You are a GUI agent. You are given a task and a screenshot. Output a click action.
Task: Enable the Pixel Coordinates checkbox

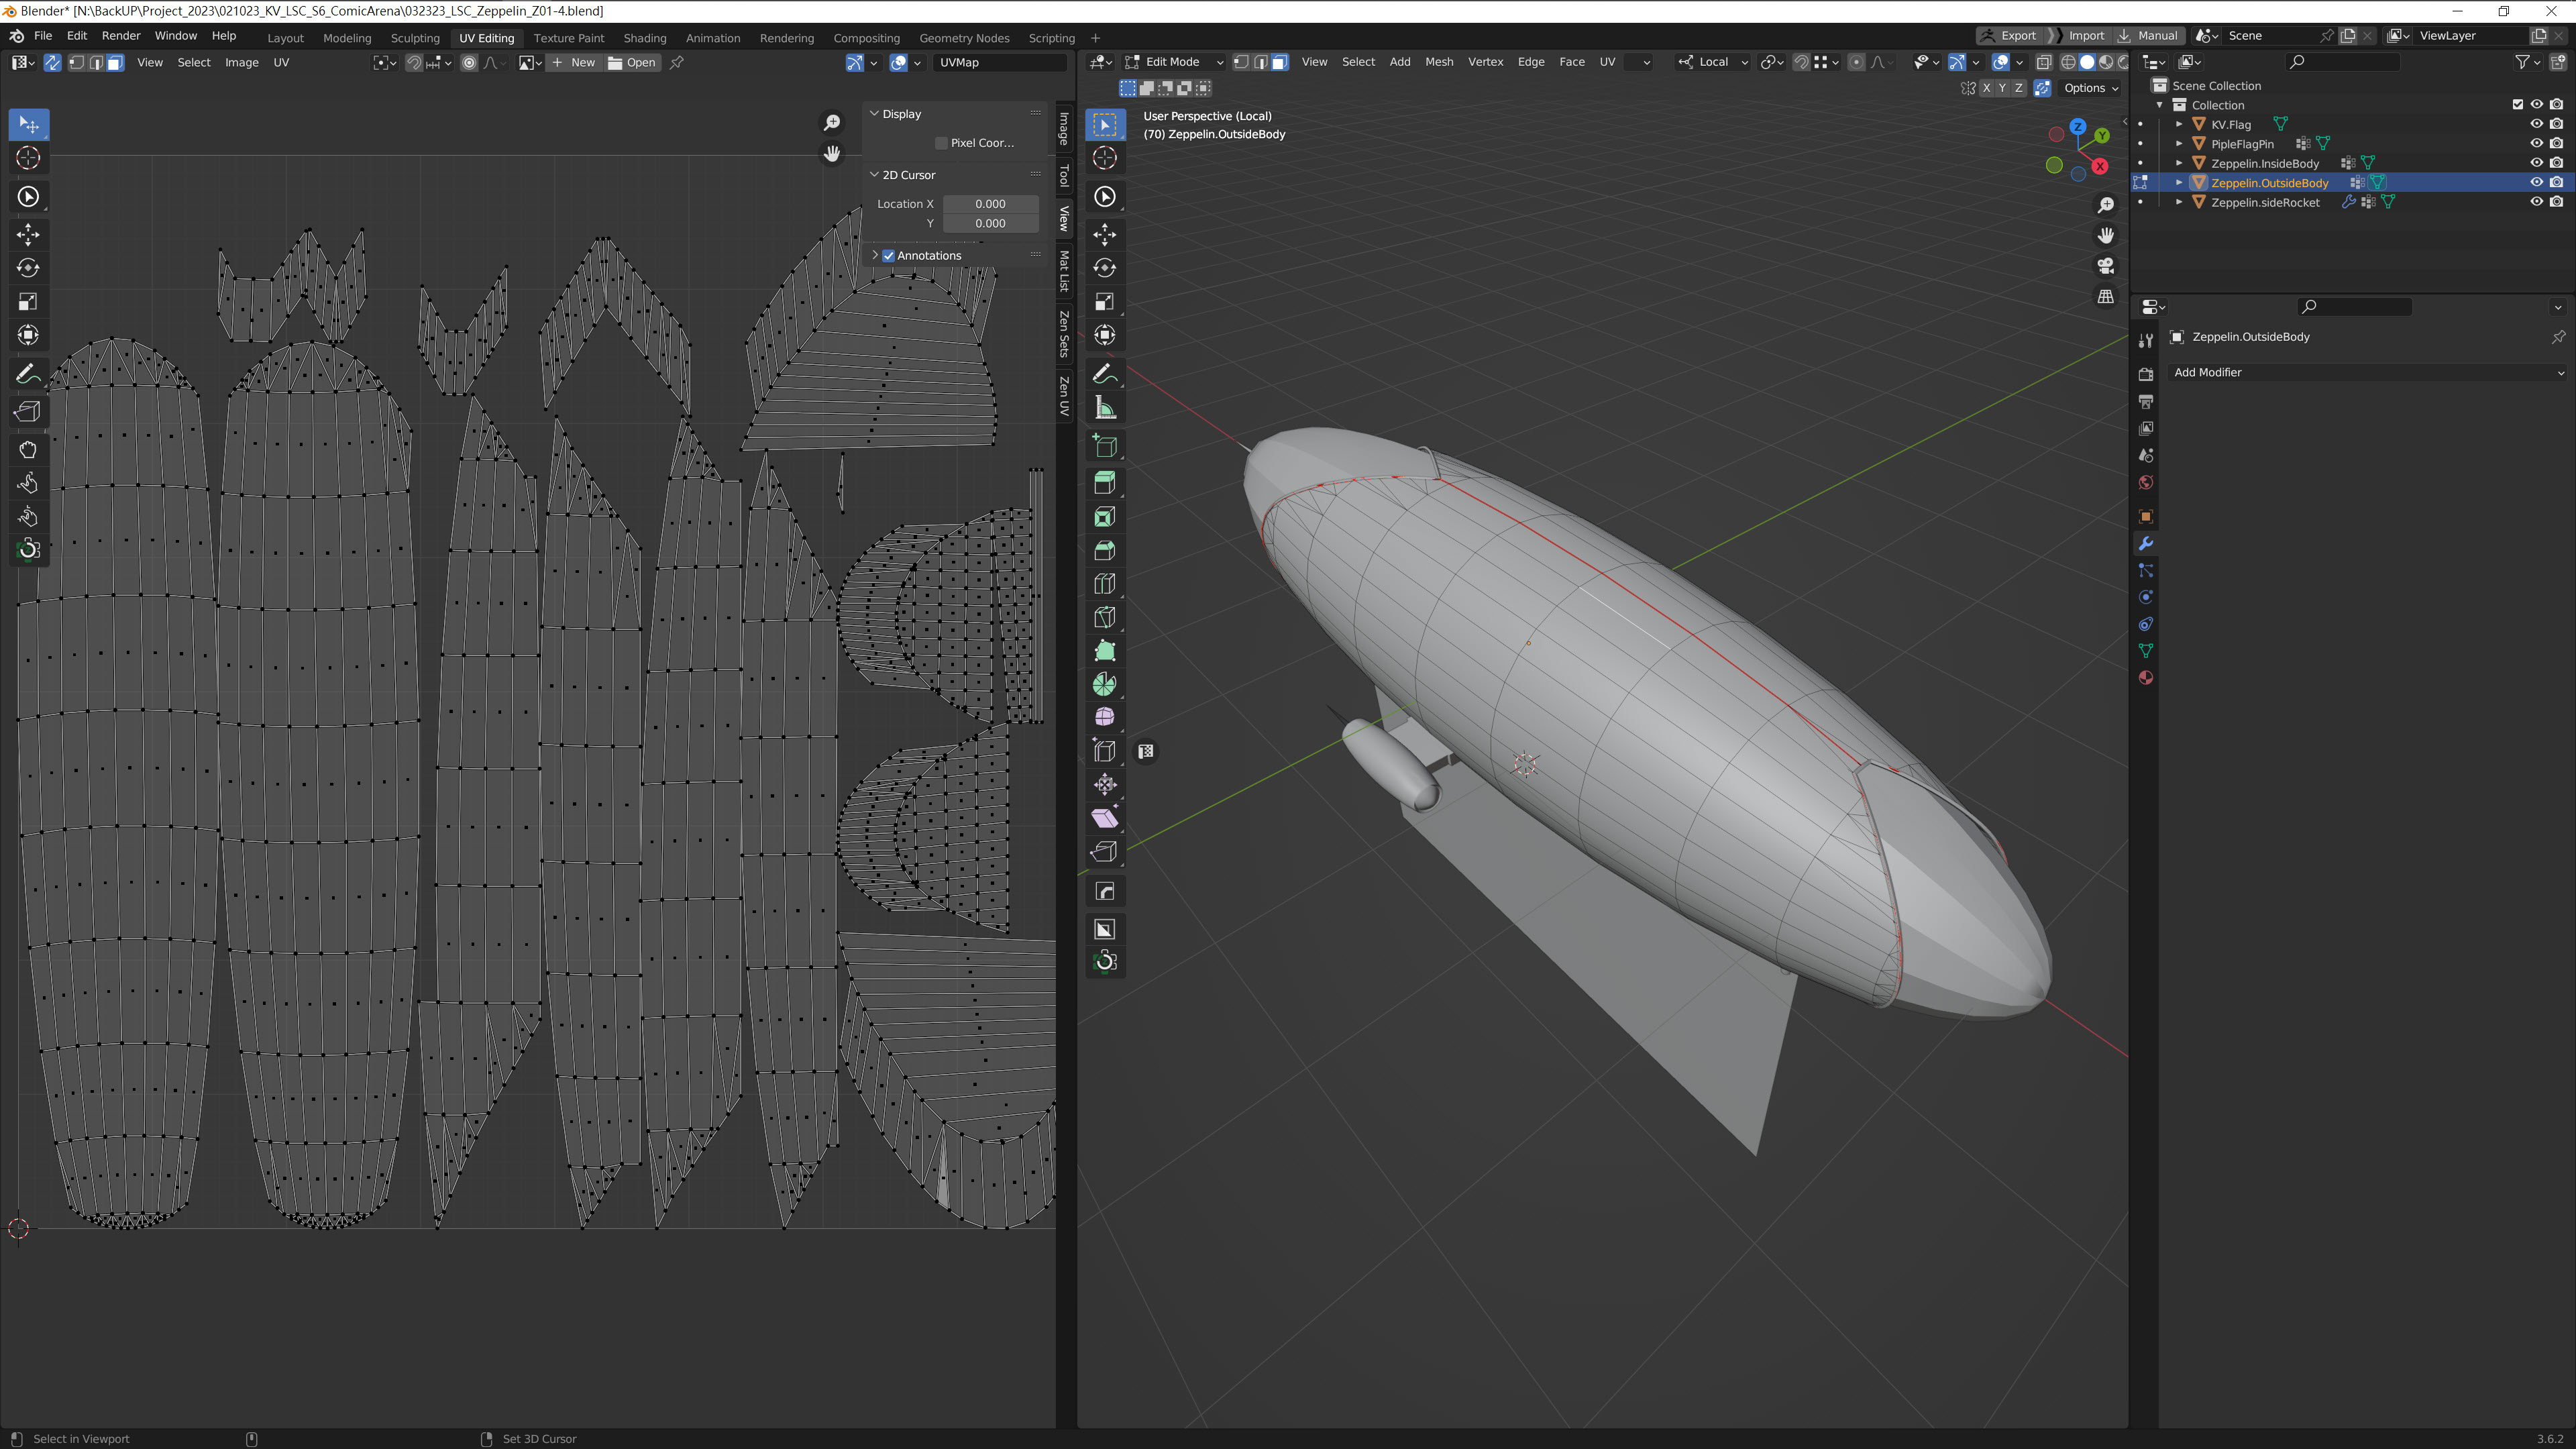tap(941, 143)
